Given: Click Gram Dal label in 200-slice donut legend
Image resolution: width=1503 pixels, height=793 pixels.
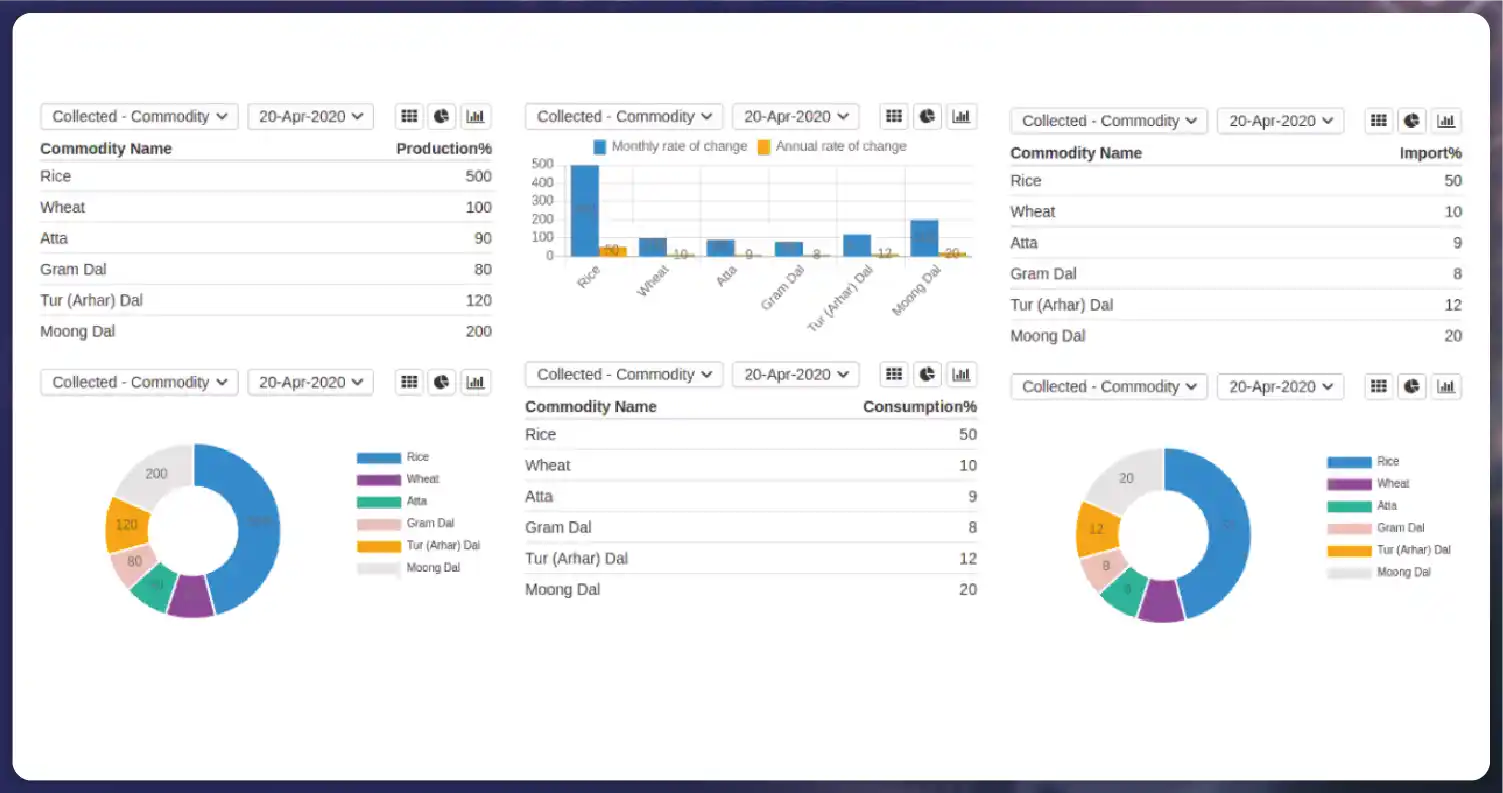Looking at the screenshot, I should [x=430, y=524].
